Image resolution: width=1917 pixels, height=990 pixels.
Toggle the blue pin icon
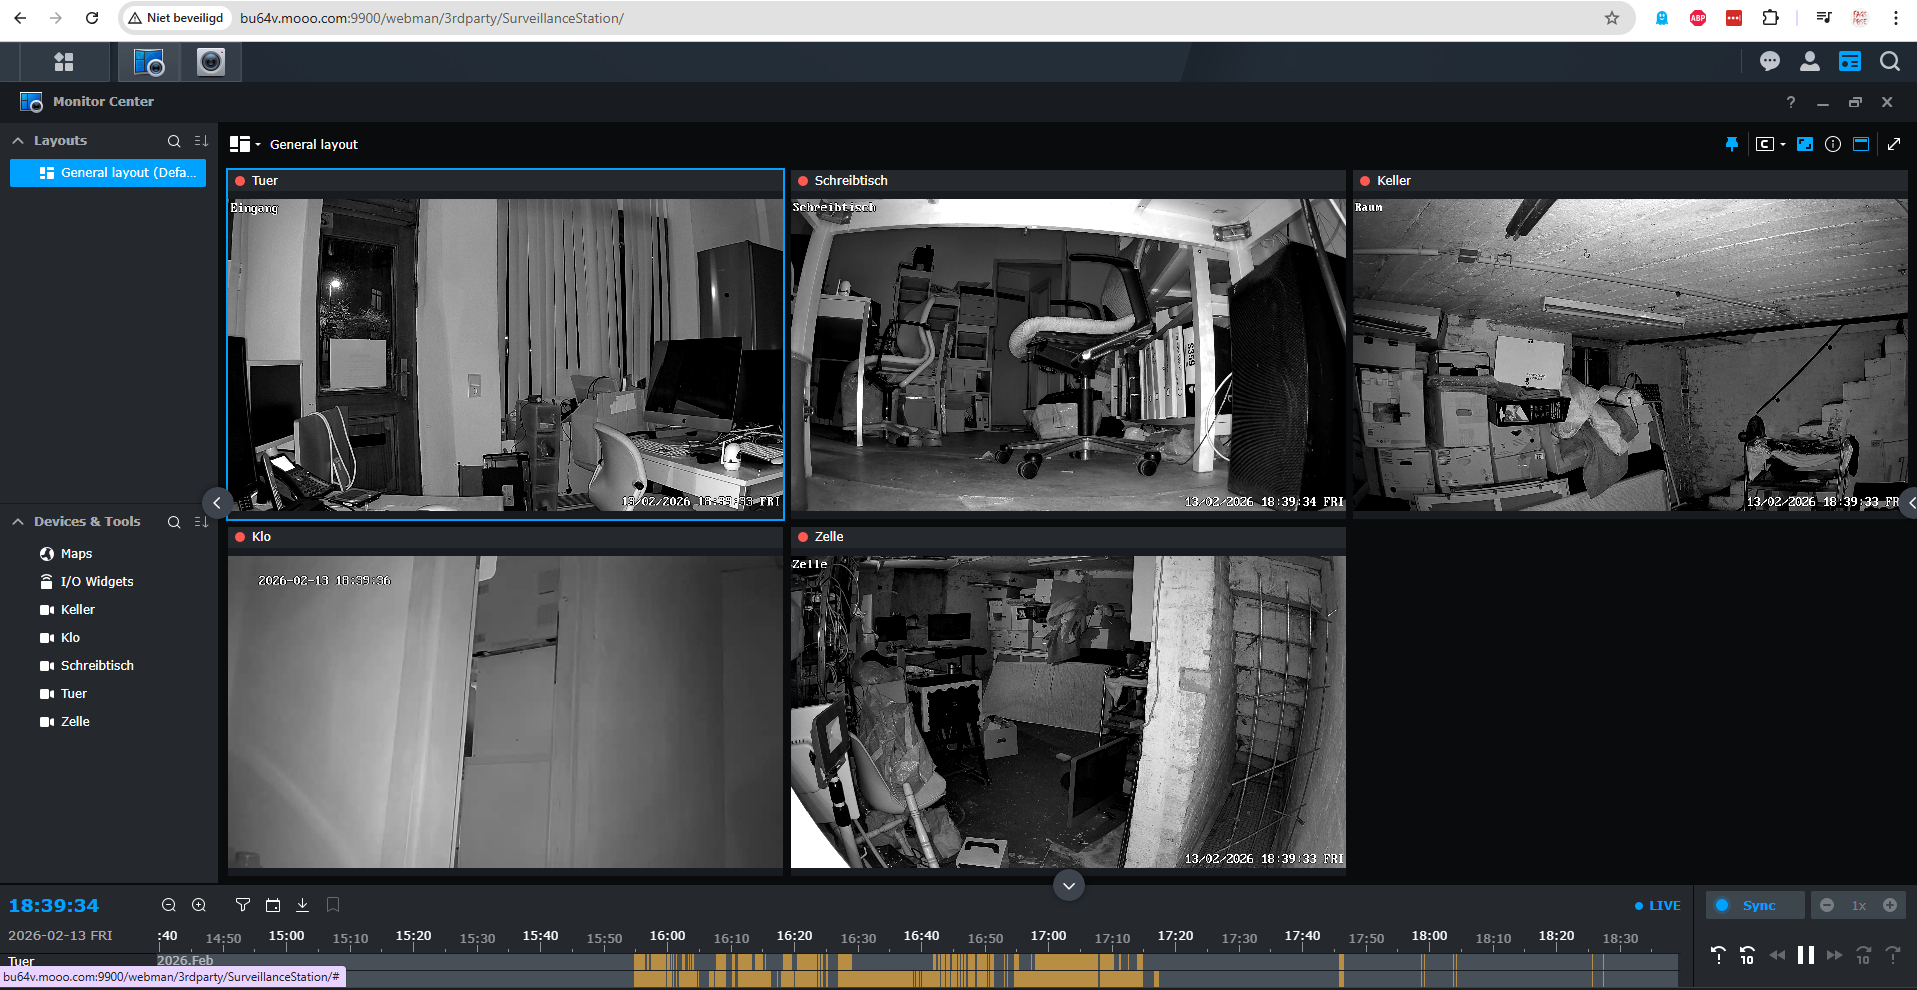[1731, 144]
